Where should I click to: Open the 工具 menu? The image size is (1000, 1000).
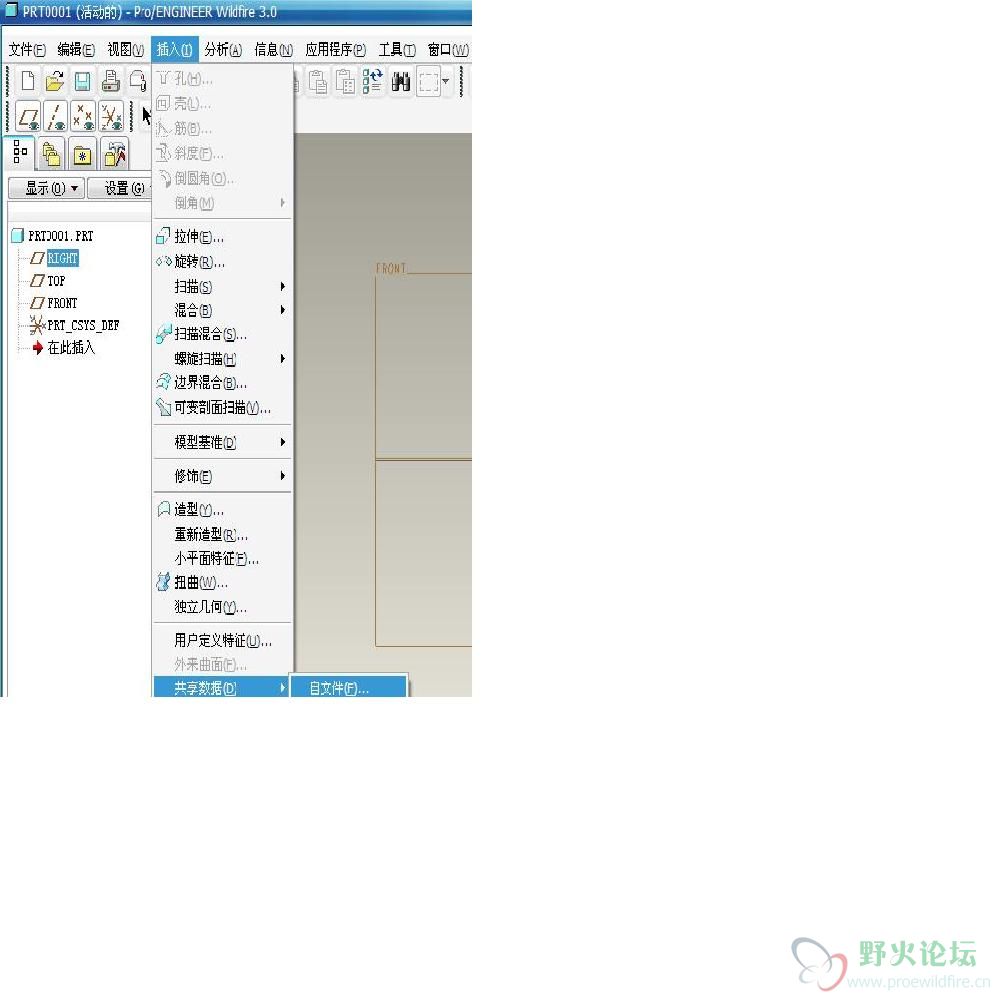[x=397, y=49]
